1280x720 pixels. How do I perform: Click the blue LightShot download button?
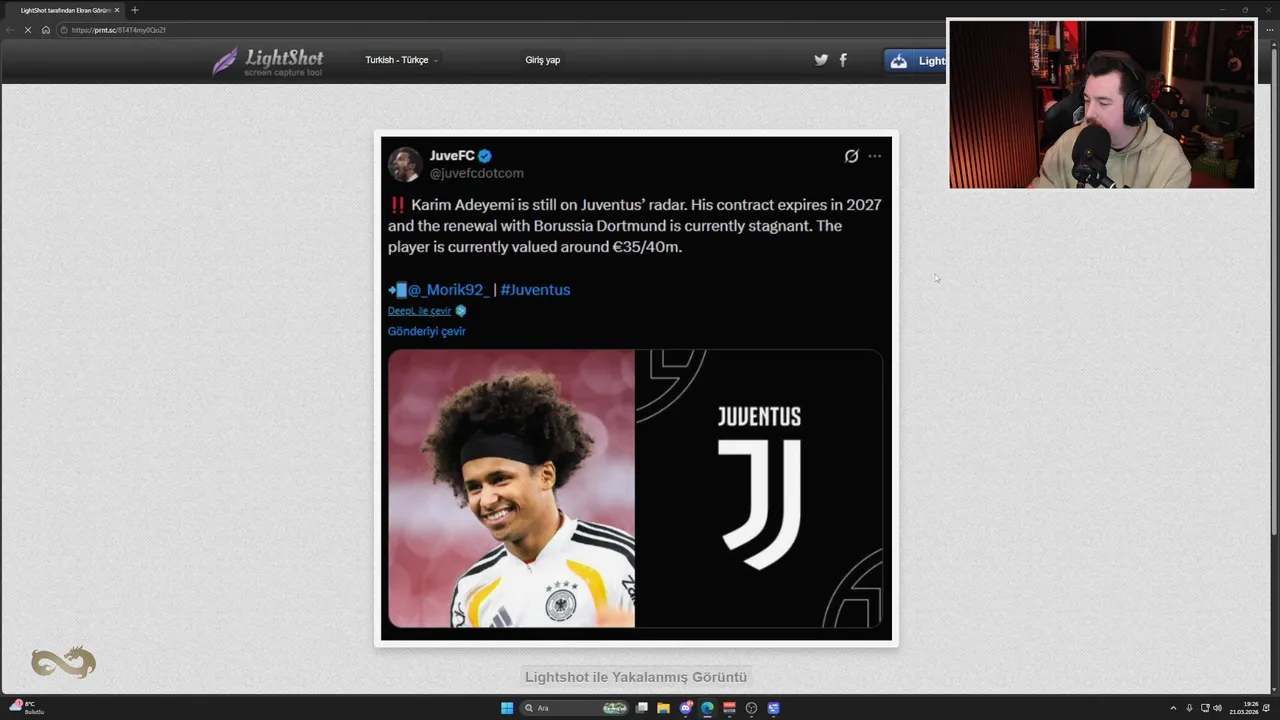click(x=915, y=61)
